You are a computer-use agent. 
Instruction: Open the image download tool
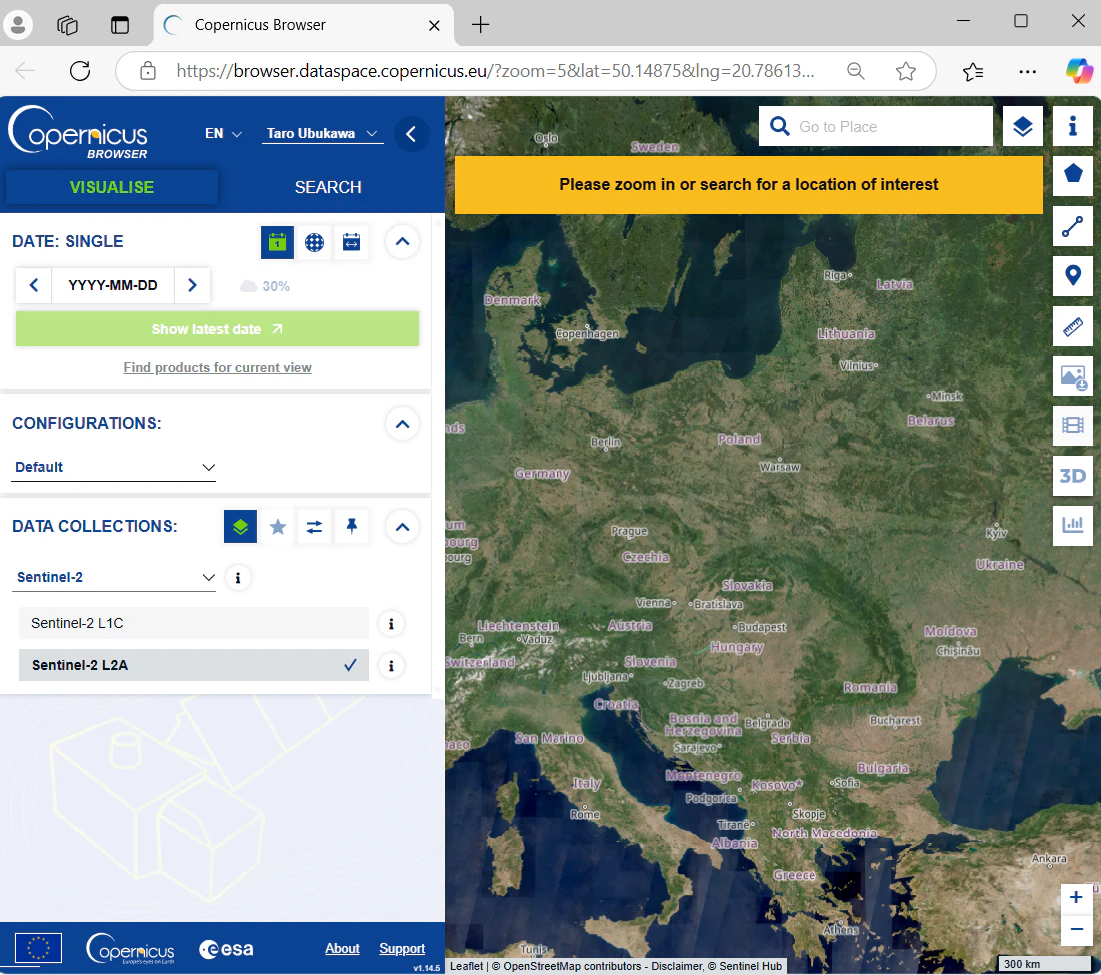(x=1073, y=376)
